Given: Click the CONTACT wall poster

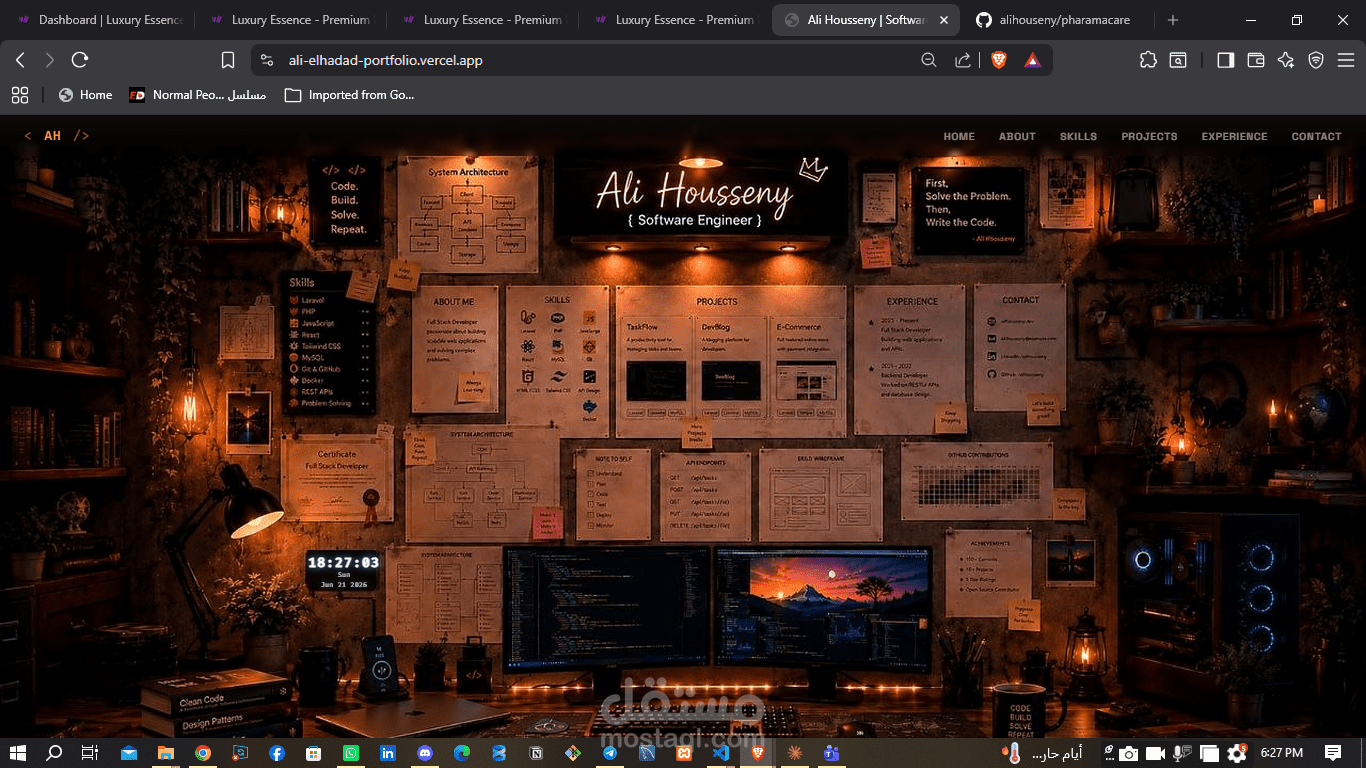Looking at the screenshot, I should pyautogui.click(x=1019, y=348).
